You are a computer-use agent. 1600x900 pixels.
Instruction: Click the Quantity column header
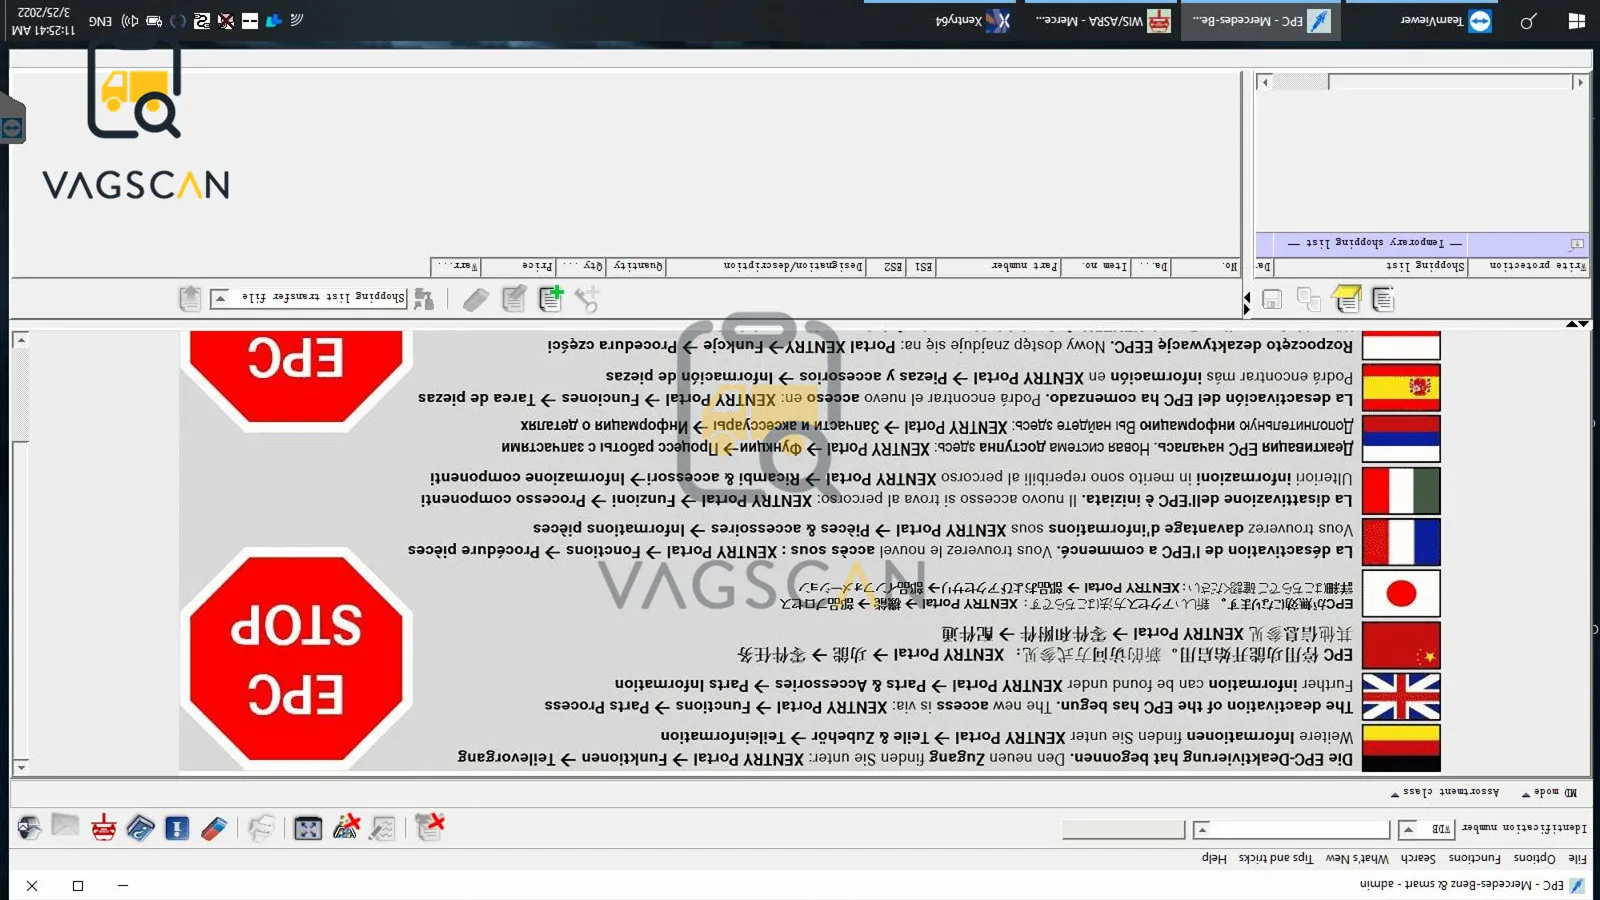637,266
